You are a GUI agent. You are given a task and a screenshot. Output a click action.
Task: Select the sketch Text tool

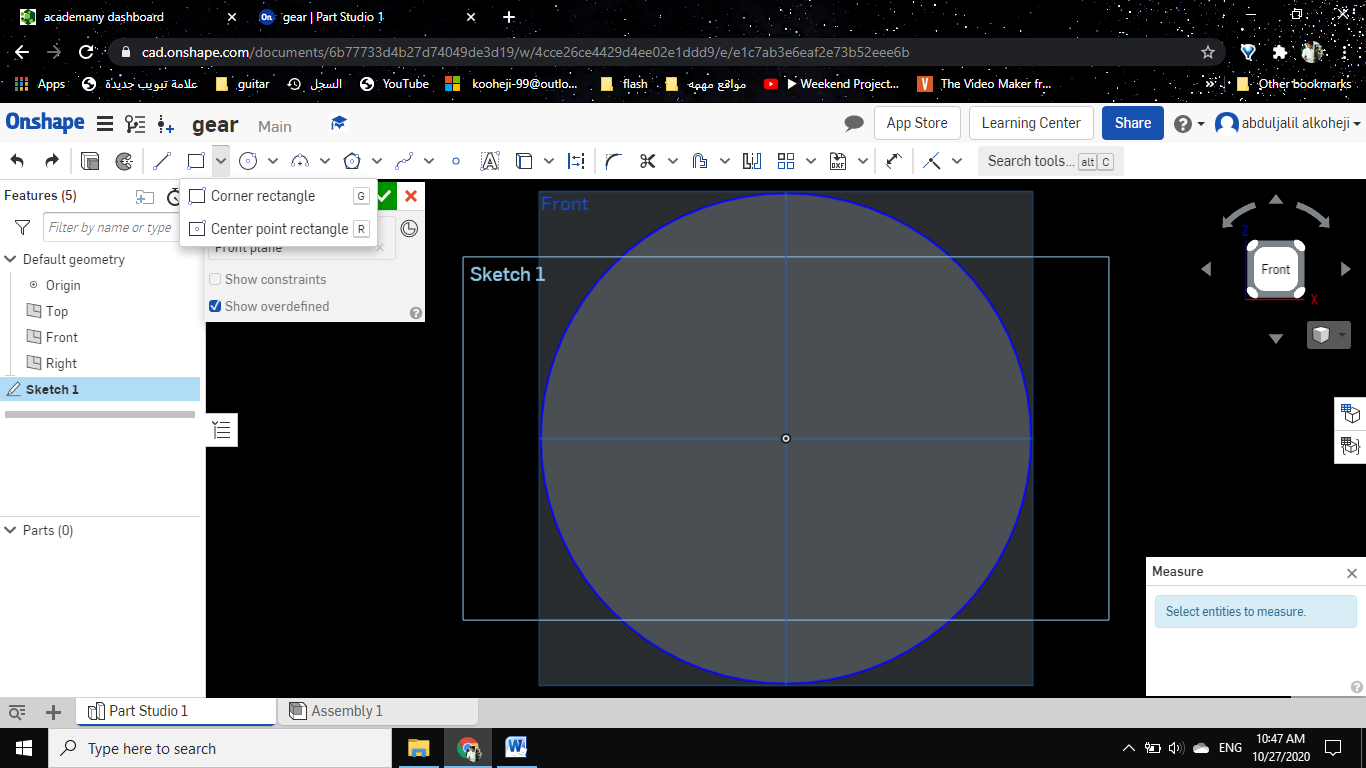coord(490,161)
